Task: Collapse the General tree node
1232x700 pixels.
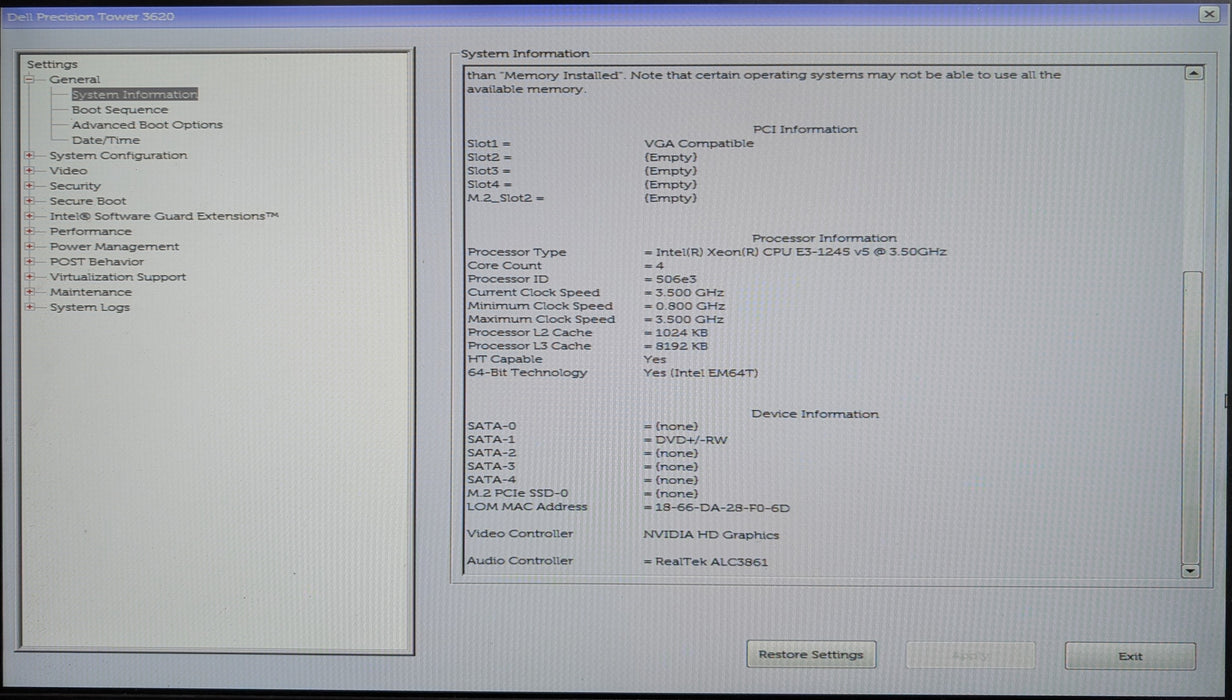Action: pos(29,79)
